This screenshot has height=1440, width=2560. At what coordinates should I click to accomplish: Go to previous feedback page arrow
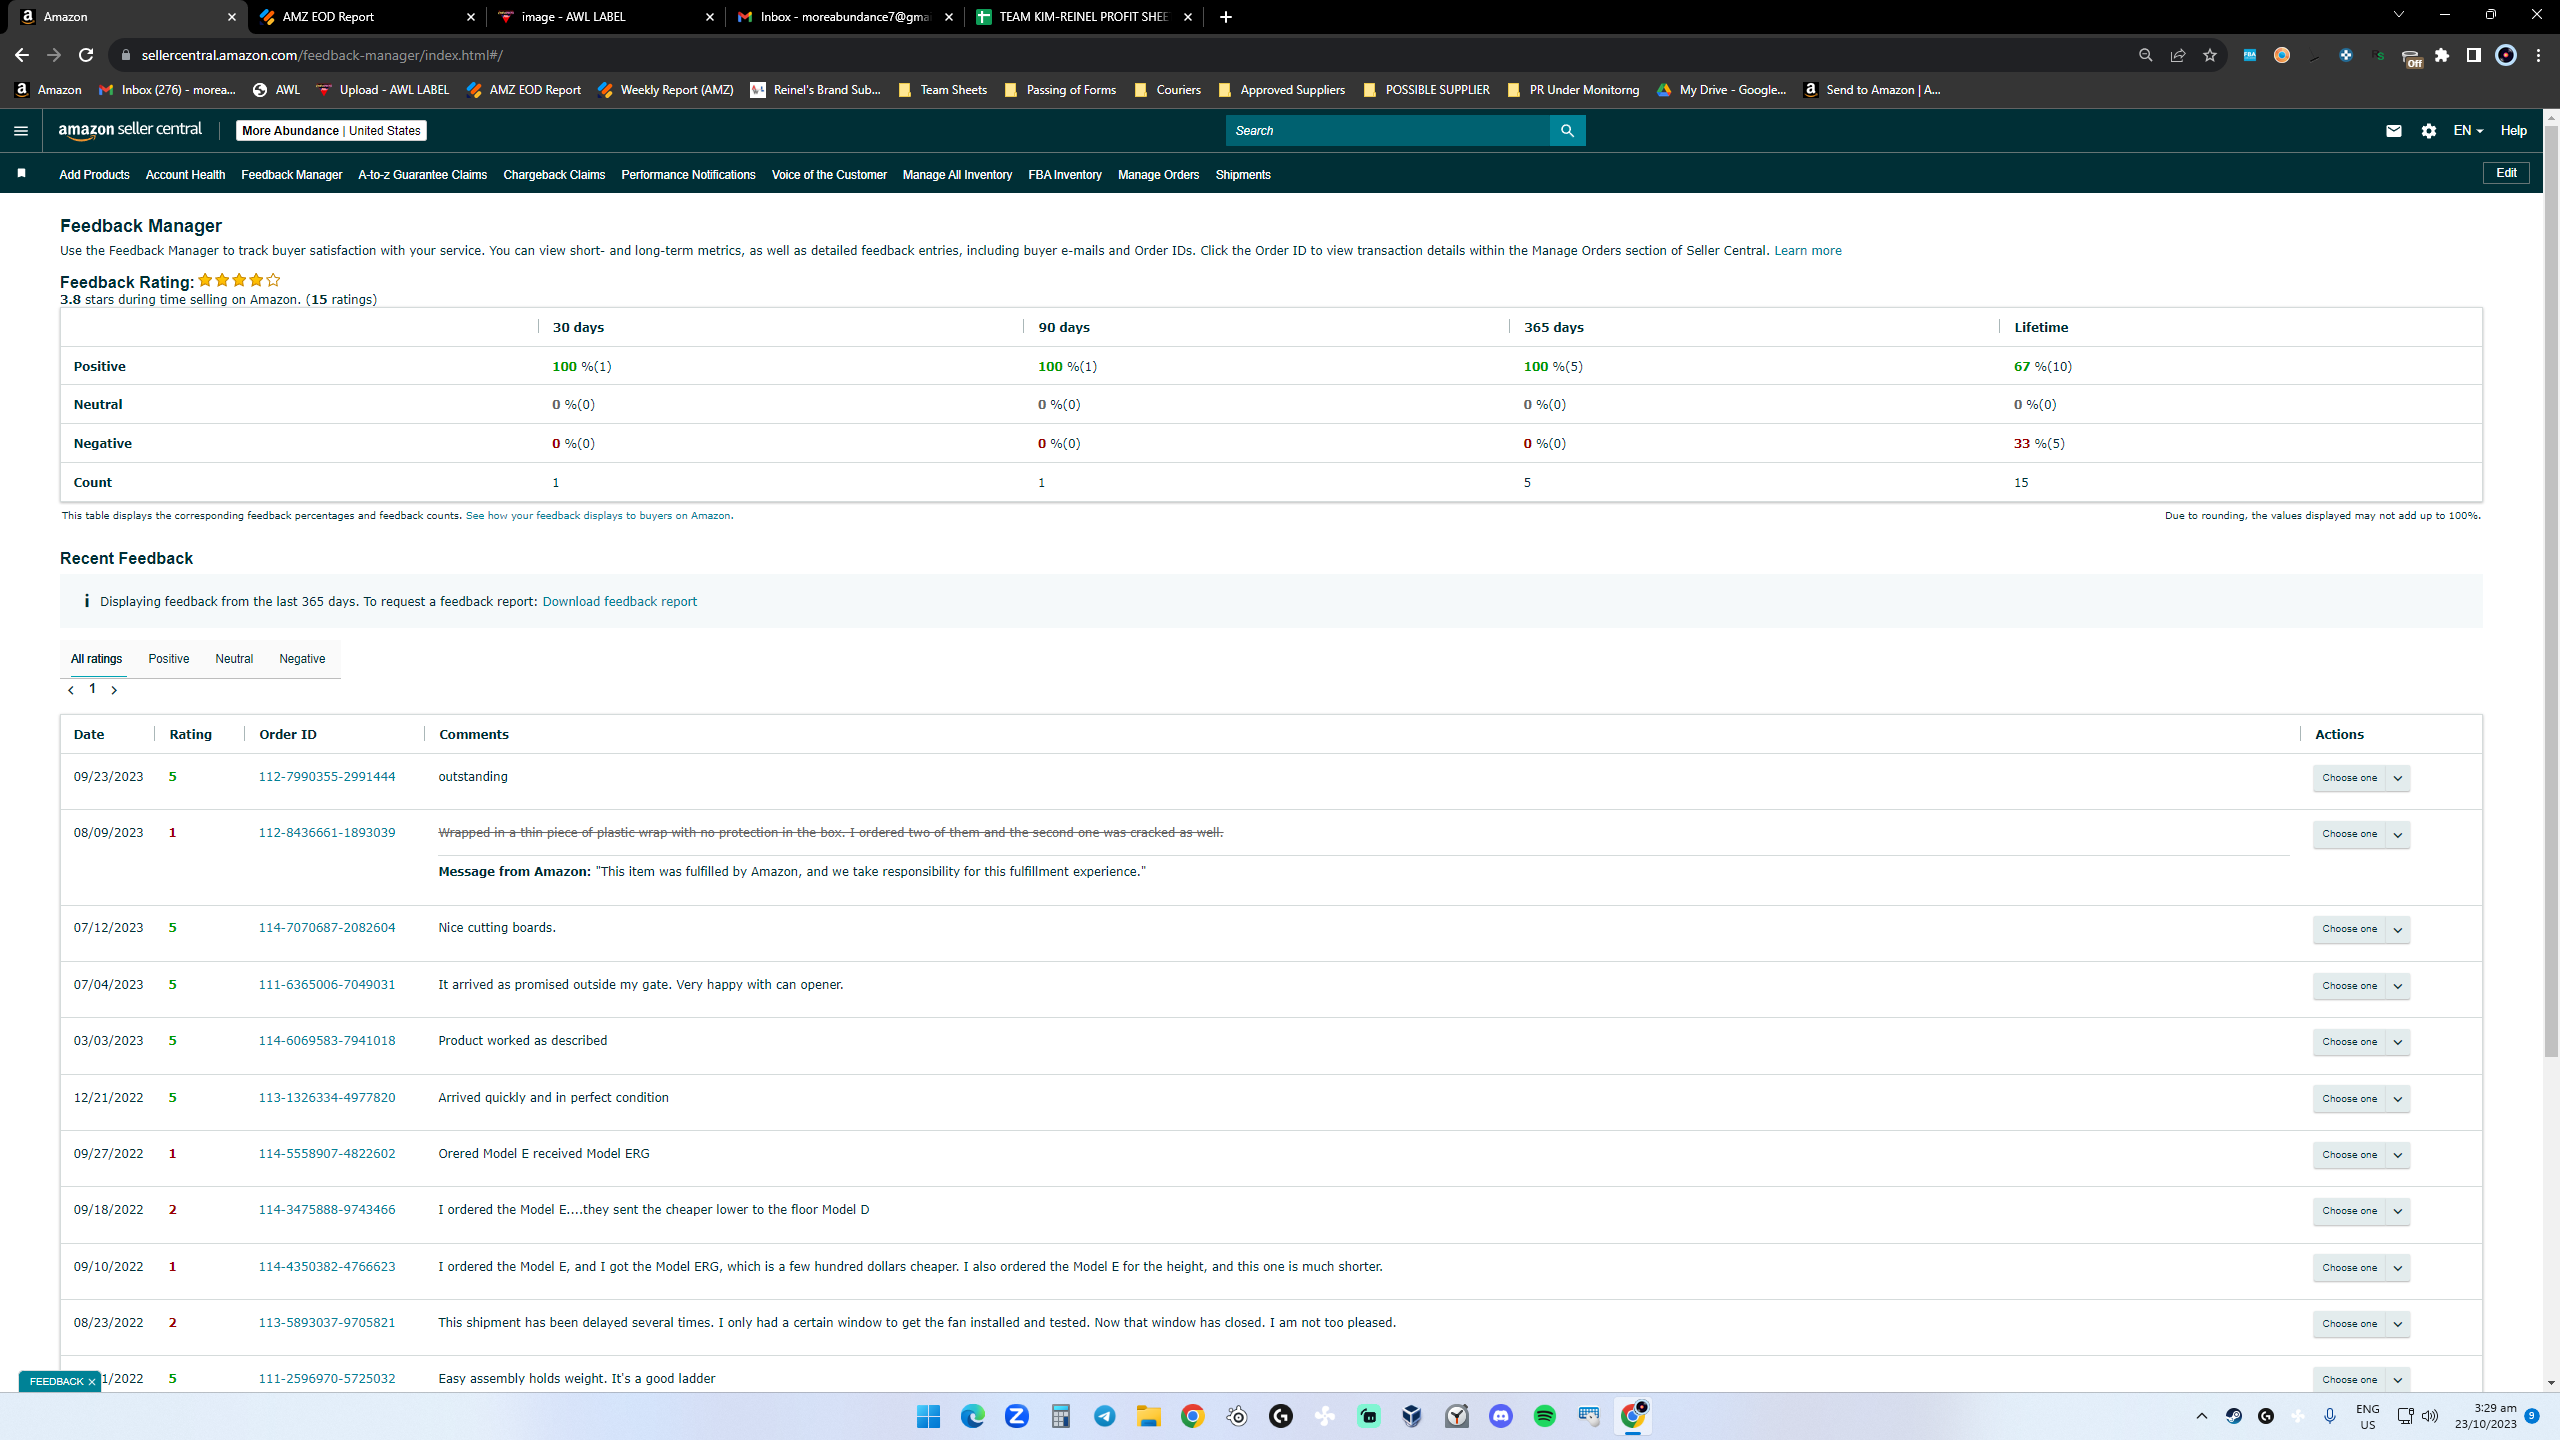click(71, 690)
